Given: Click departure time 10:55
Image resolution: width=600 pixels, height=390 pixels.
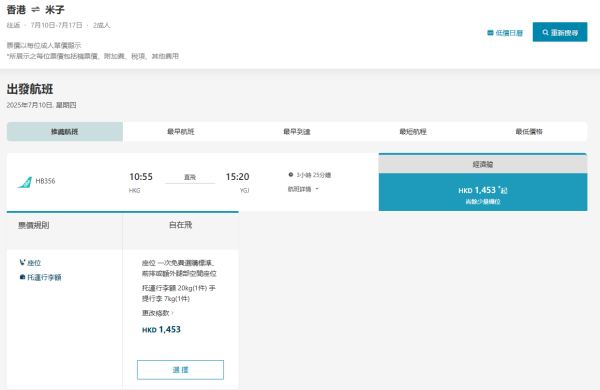Looking at the screenshot, I should pos(141,177).
